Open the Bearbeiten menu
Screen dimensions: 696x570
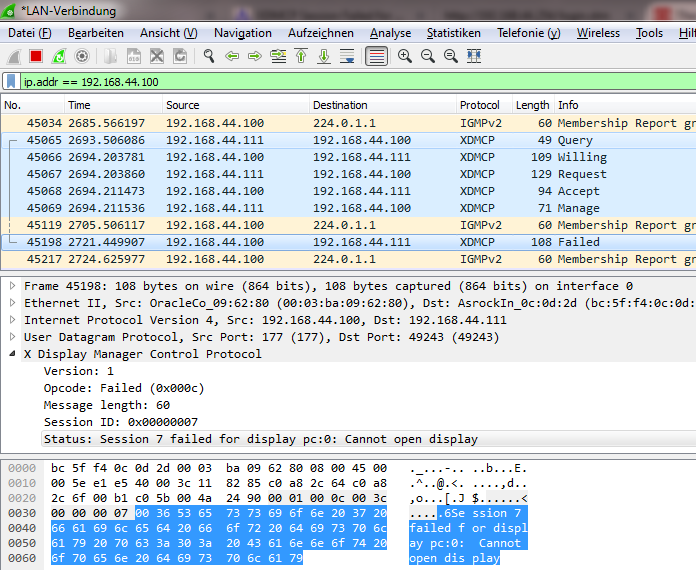tap(96, 33)
